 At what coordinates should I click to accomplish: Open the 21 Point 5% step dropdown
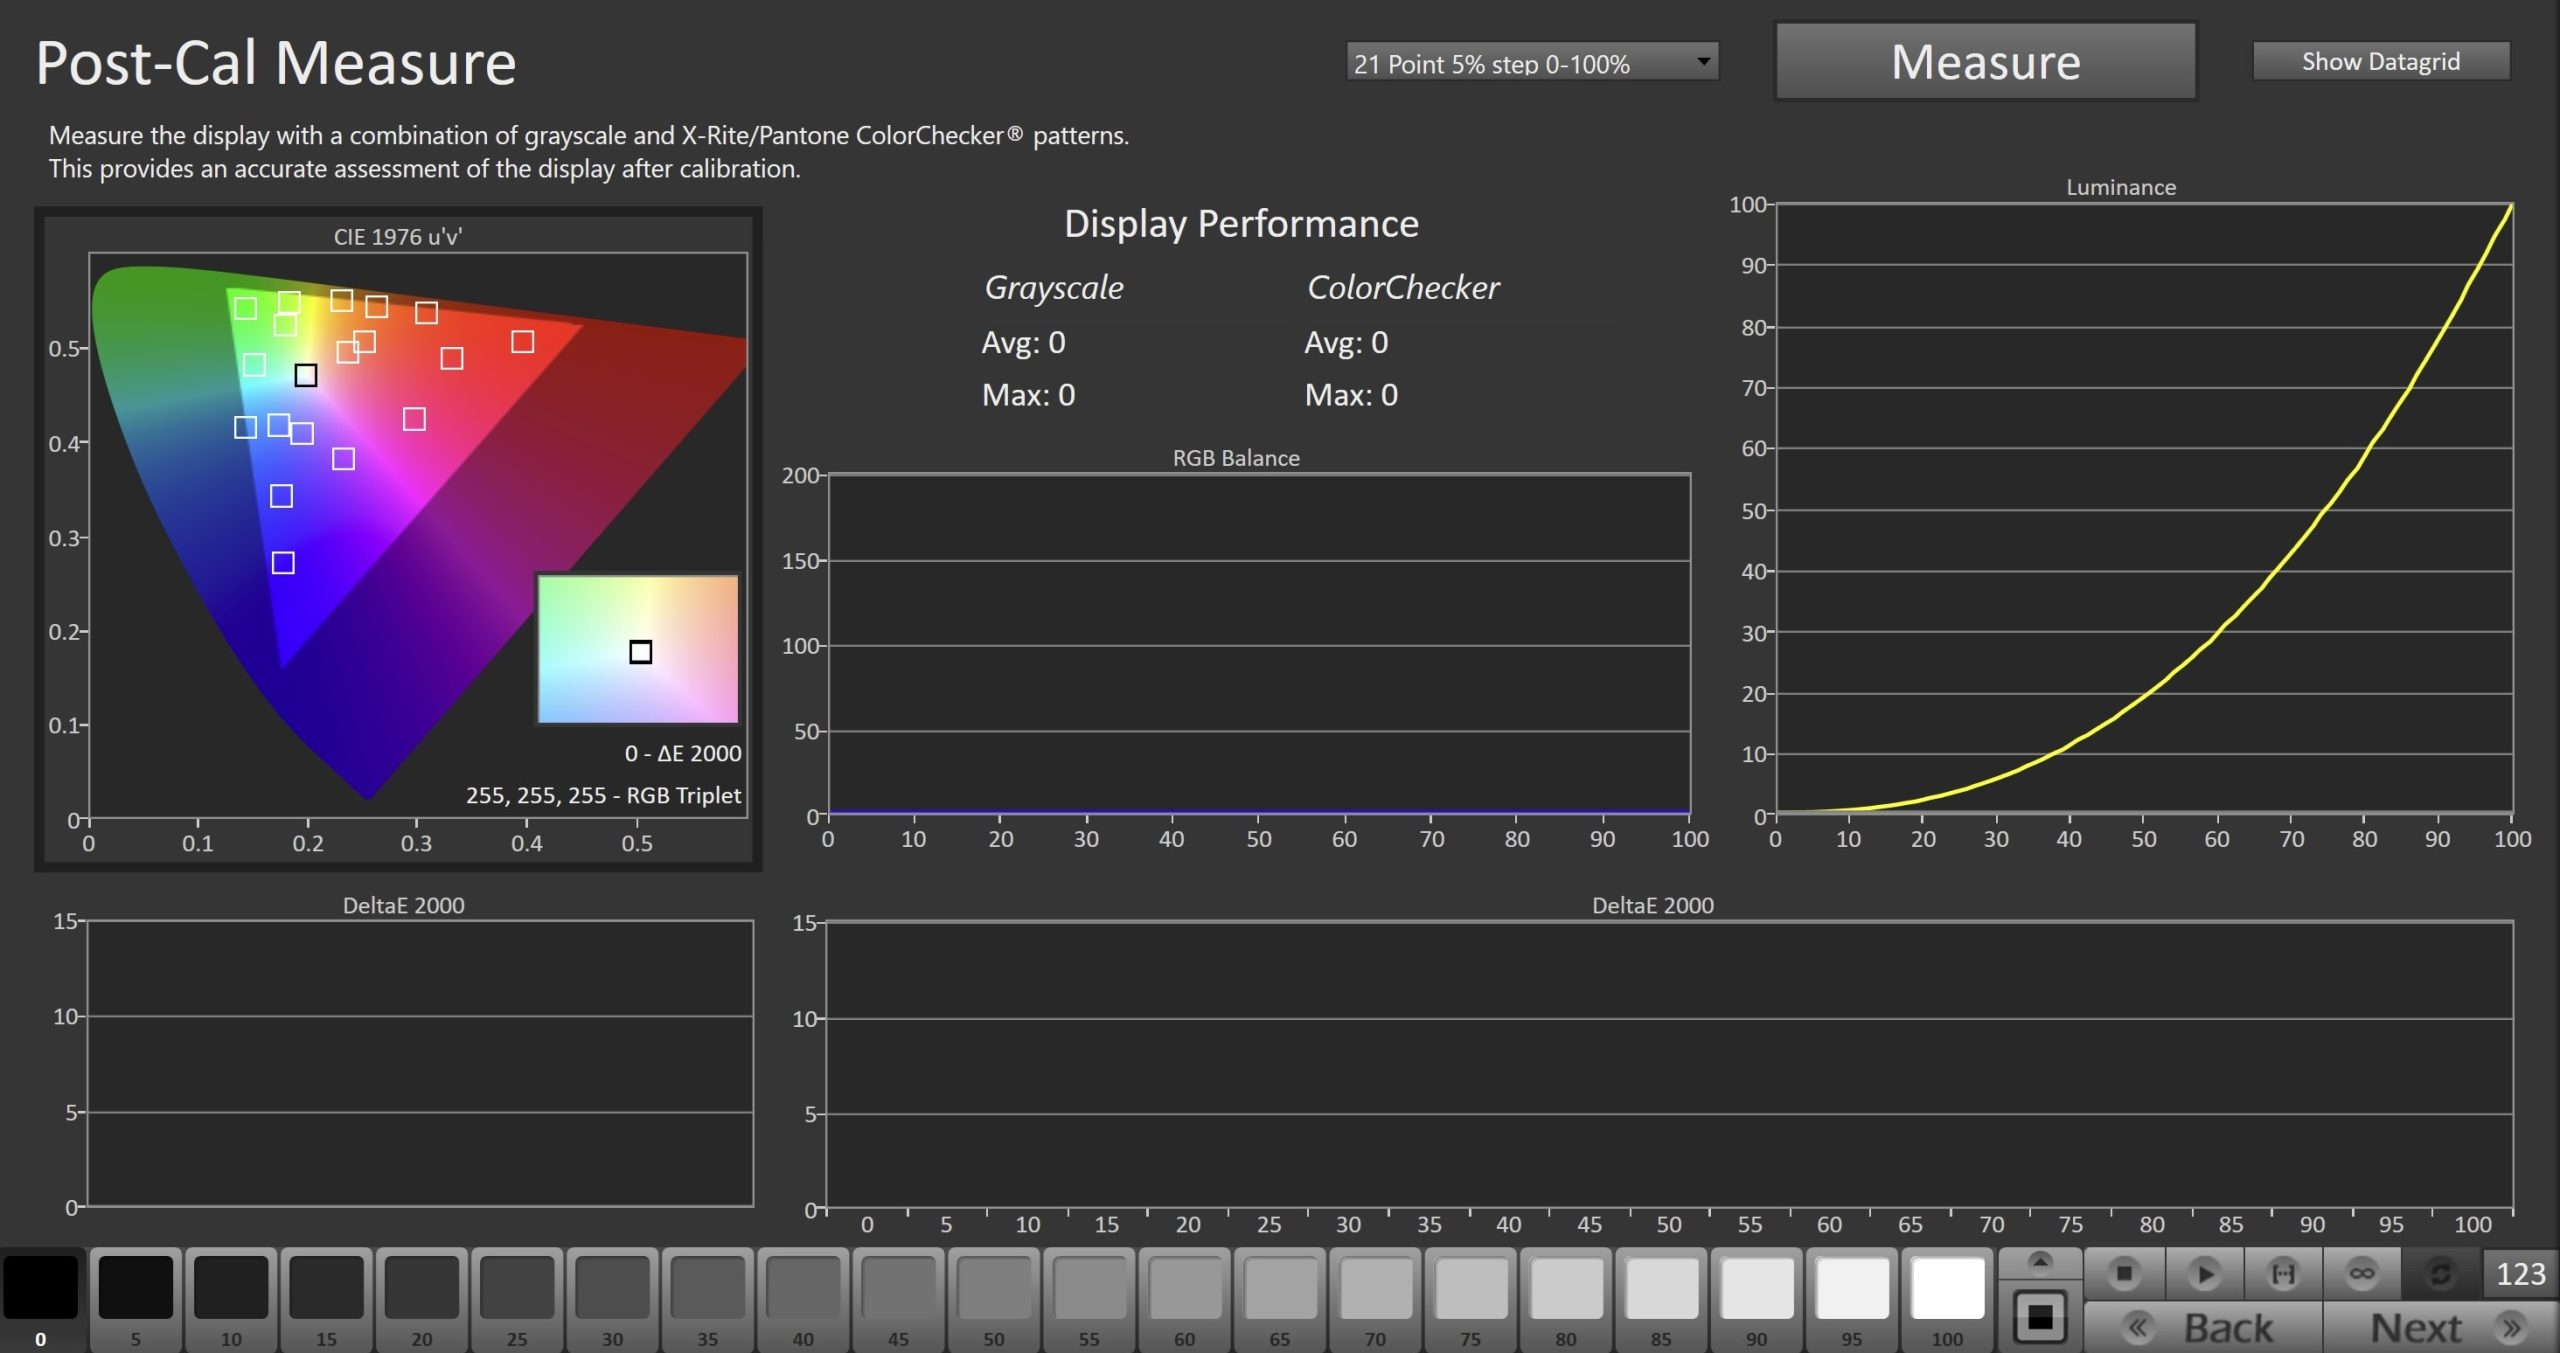coord(1532,62)
